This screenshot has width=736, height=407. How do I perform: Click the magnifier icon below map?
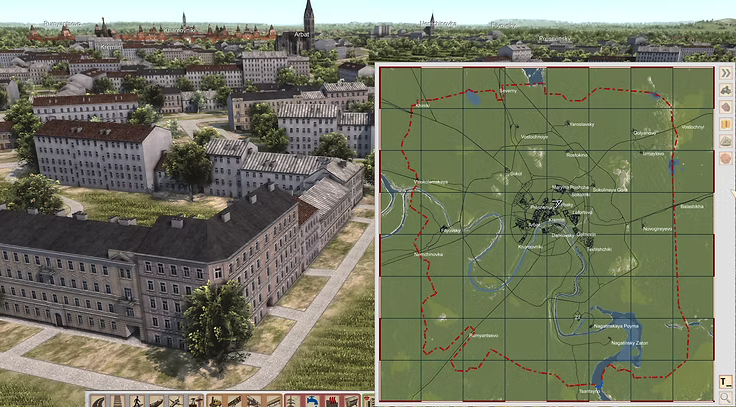(726, 398)
